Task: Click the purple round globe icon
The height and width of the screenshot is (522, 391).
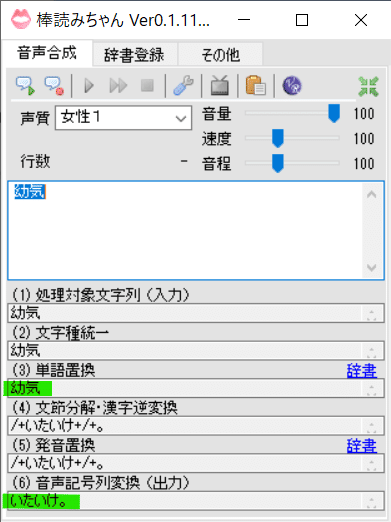Action: click(x=292, y=86)
